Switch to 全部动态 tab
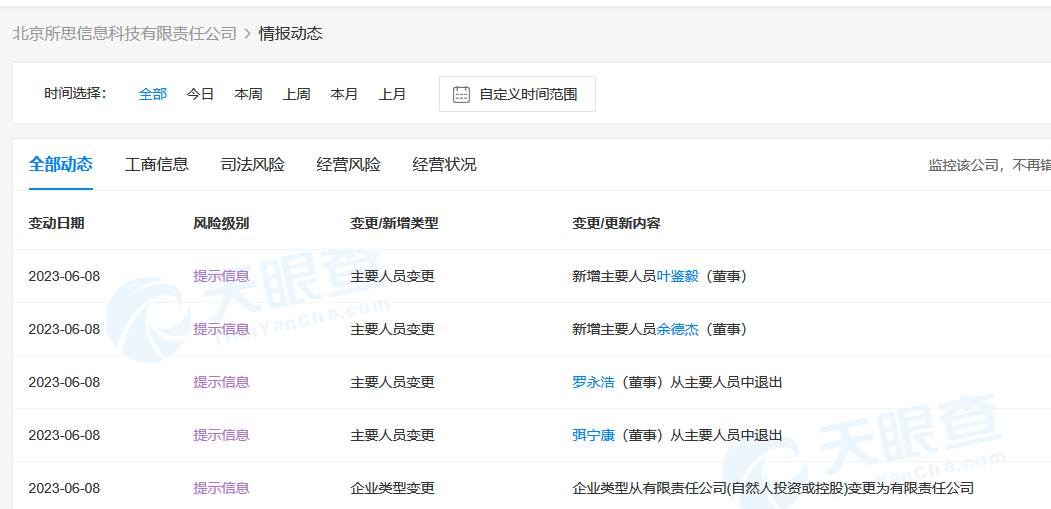Image resolution: width=1051 pixels, height=509 pixels. [x=61, y=164]
